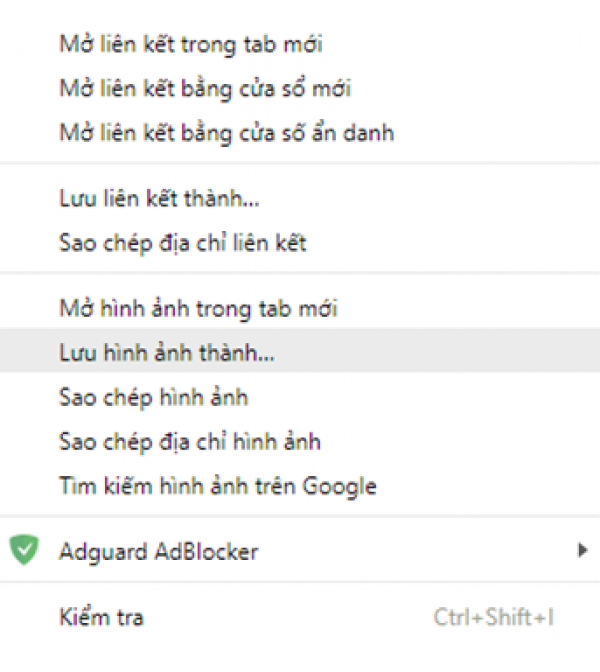Open link via "cửa sổ ẩn danh" entry
This screenshot has width=600, height=672.
[226, 132]
